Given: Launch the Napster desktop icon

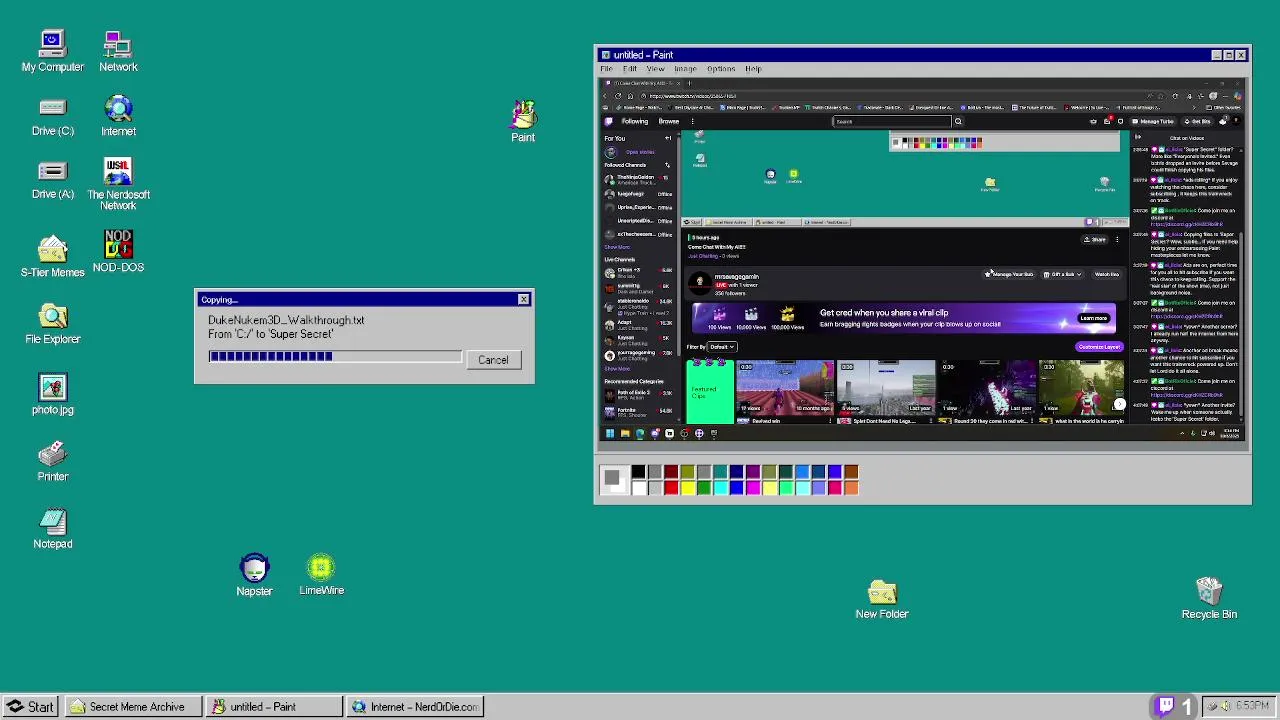Looking at the screenshot, I should click(254, 575).
